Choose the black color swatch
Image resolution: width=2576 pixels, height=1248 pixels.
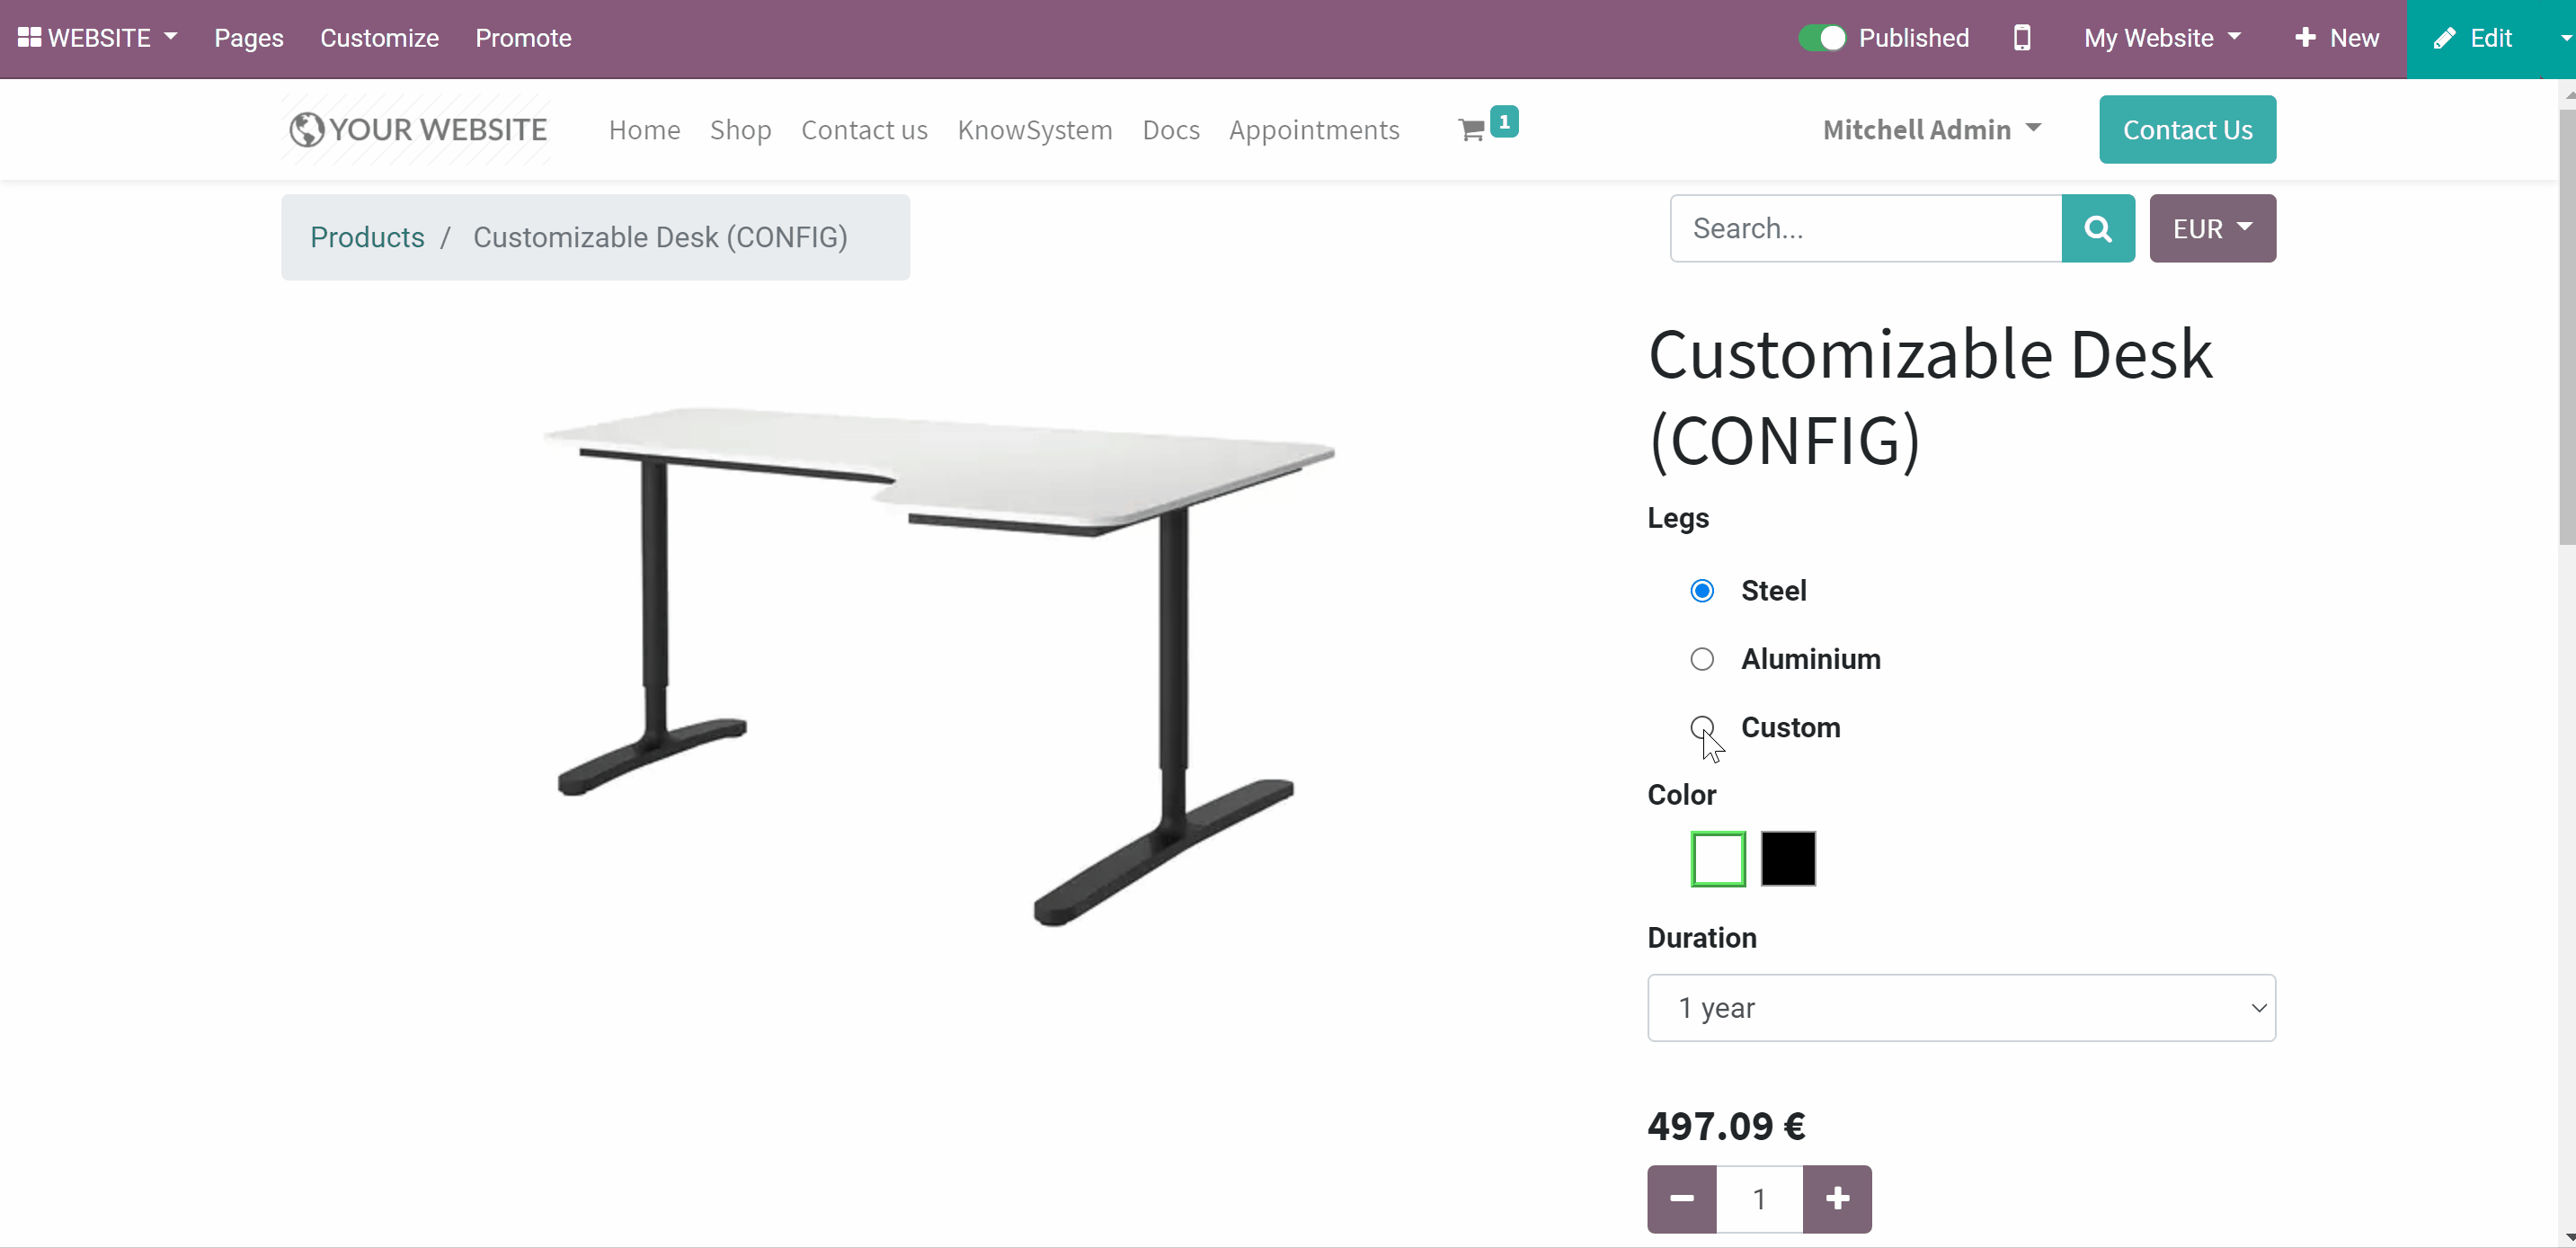[x=1788, y=859]
